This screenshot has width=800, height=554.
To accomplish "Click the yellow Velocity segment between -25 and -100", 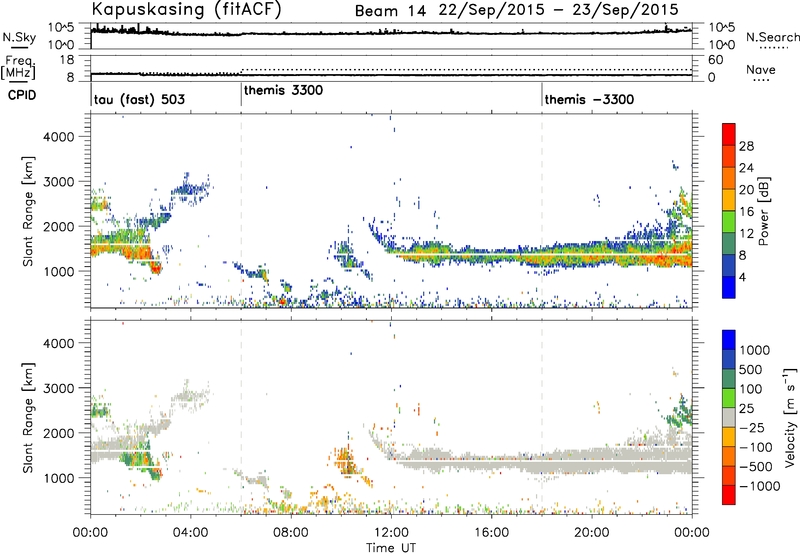I will 729,437.
